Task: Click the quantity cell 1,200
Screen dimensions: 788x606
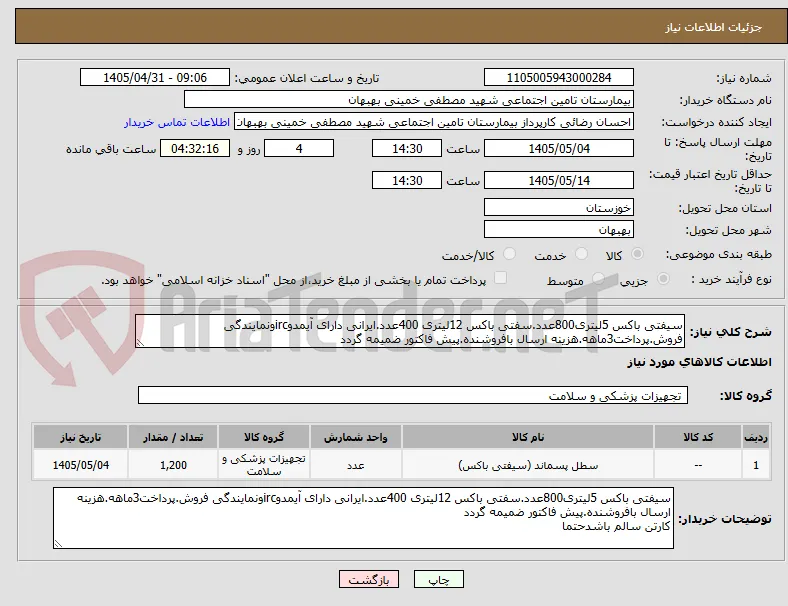Action: (x=173, y=465)
